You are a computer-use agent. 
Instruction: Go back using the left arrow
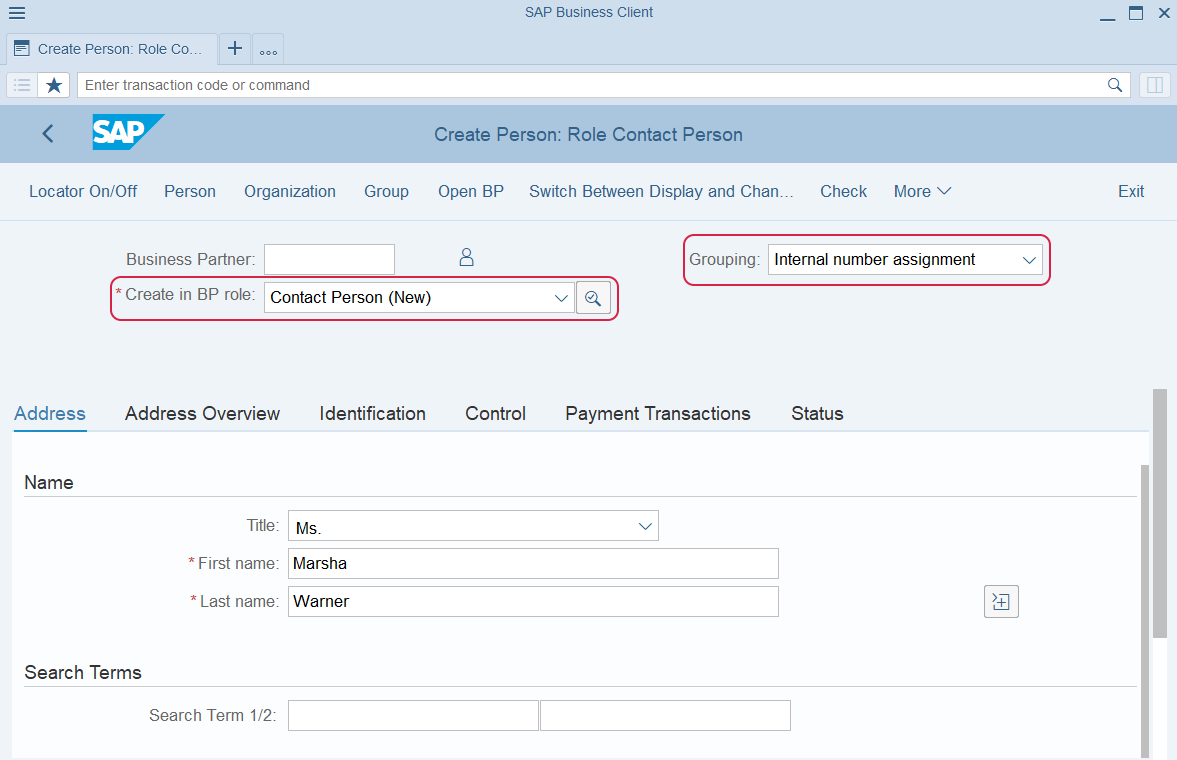48,134
